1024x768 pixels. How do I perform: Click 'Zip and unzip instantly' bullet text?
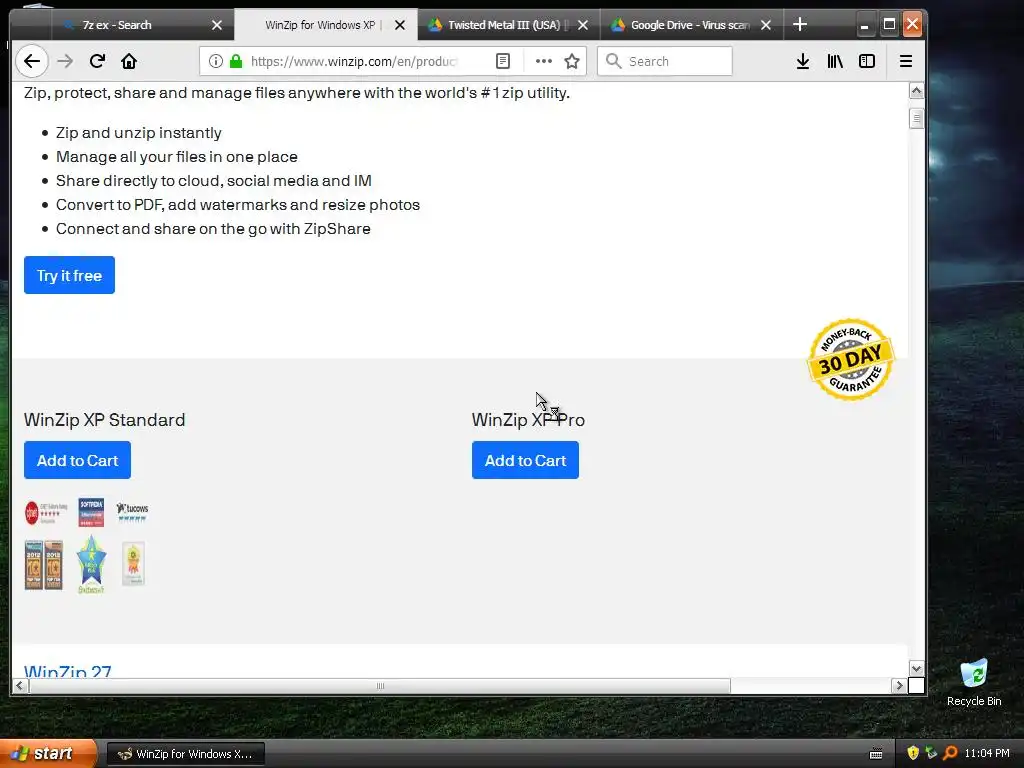click(138, 133)
